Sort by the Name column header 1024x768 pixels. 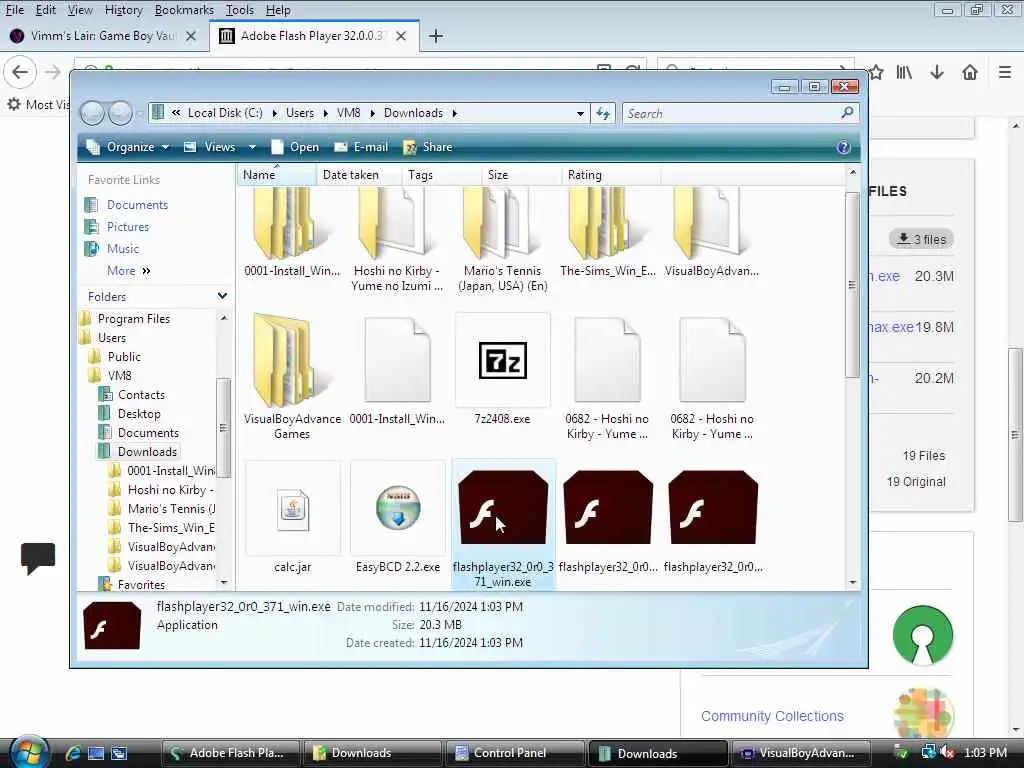point(276,175)
